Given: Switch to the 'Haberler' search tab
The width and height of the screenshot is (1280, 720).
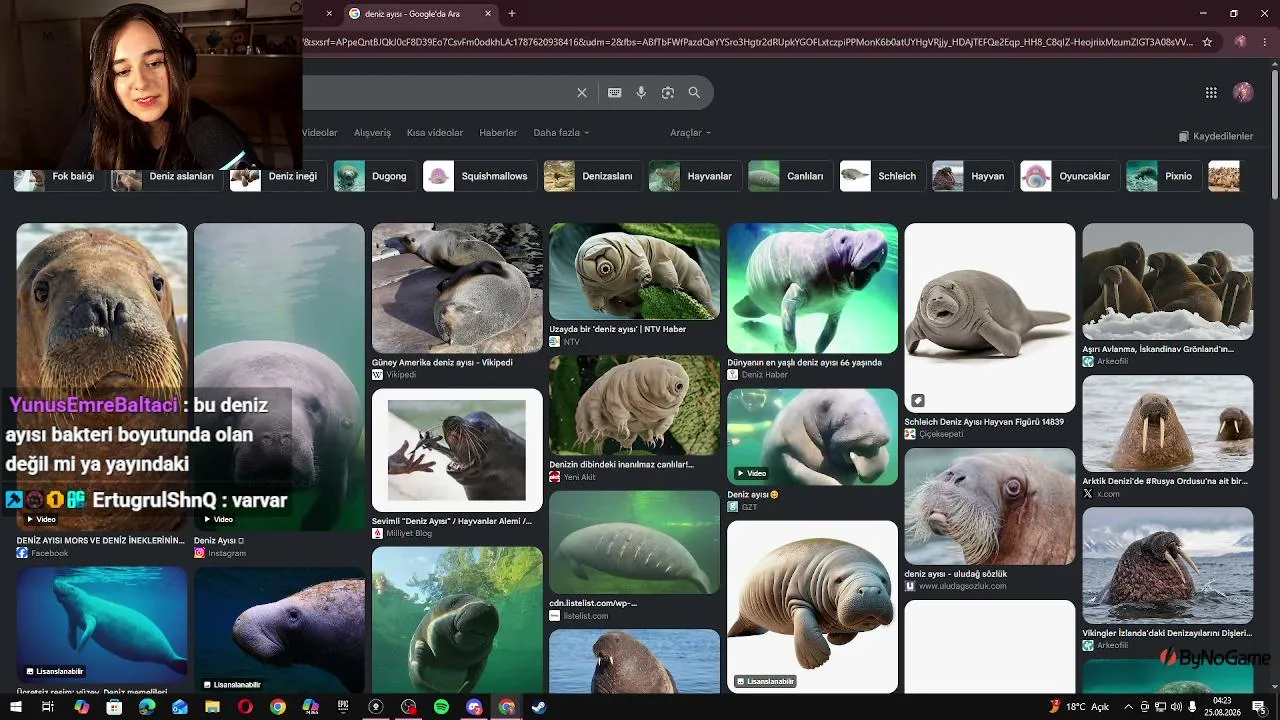Looking at the screenshot, I should click(x=498, y=133).
